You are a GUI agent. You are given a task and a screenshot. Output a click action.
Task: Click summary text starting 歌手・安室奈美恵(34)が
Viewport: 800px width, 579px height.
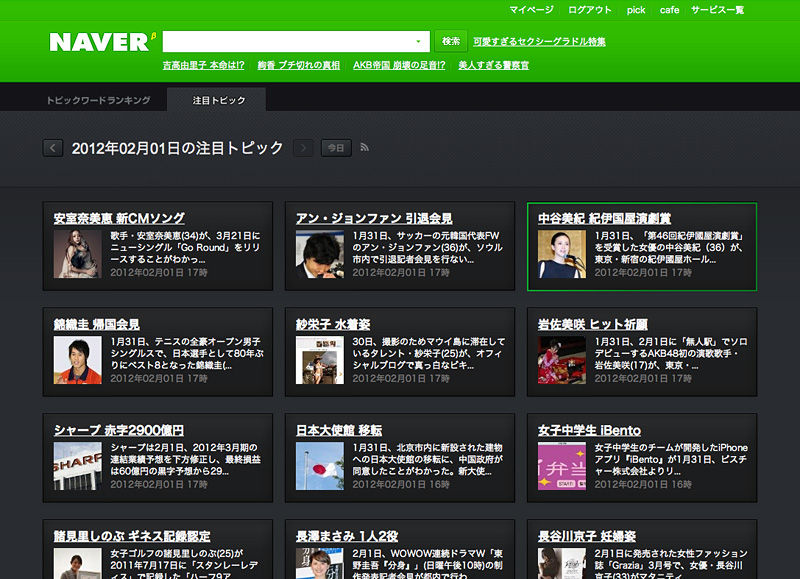pyautogui.click(x=186, y=247)
